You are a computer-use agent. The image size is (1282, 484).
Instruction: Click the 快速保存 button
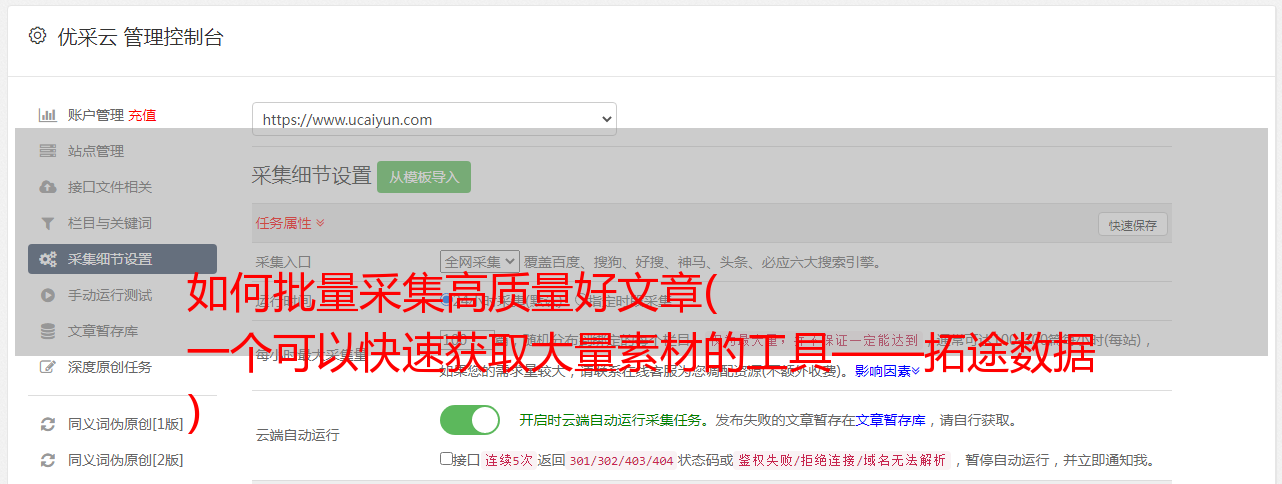(1133, 225)
